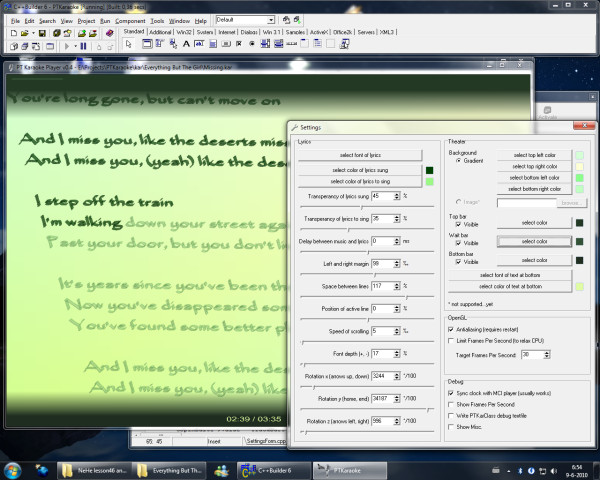Image resolution: width=600 pixels, height=480 pixels.
Task: Enable Show Frames Per Second checkbox
Action: [451, 403]
